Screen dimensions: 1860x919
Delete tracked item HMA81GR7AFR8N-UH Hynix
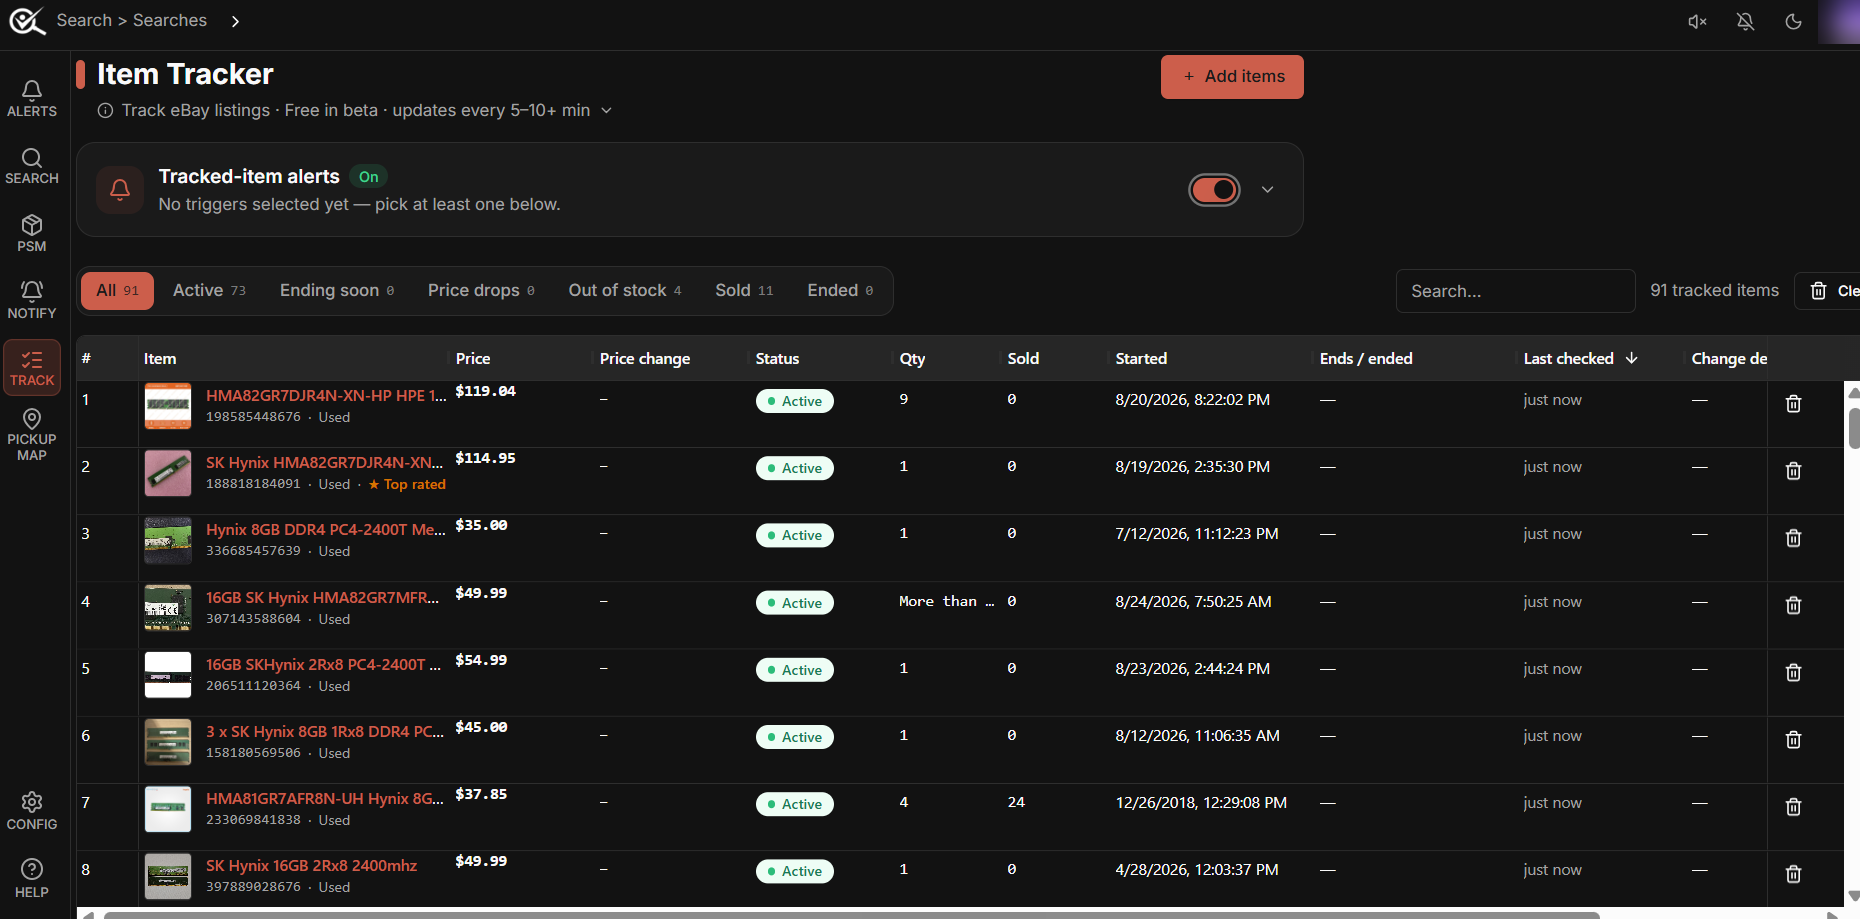pyautogui.click(x=1793, y=807)
